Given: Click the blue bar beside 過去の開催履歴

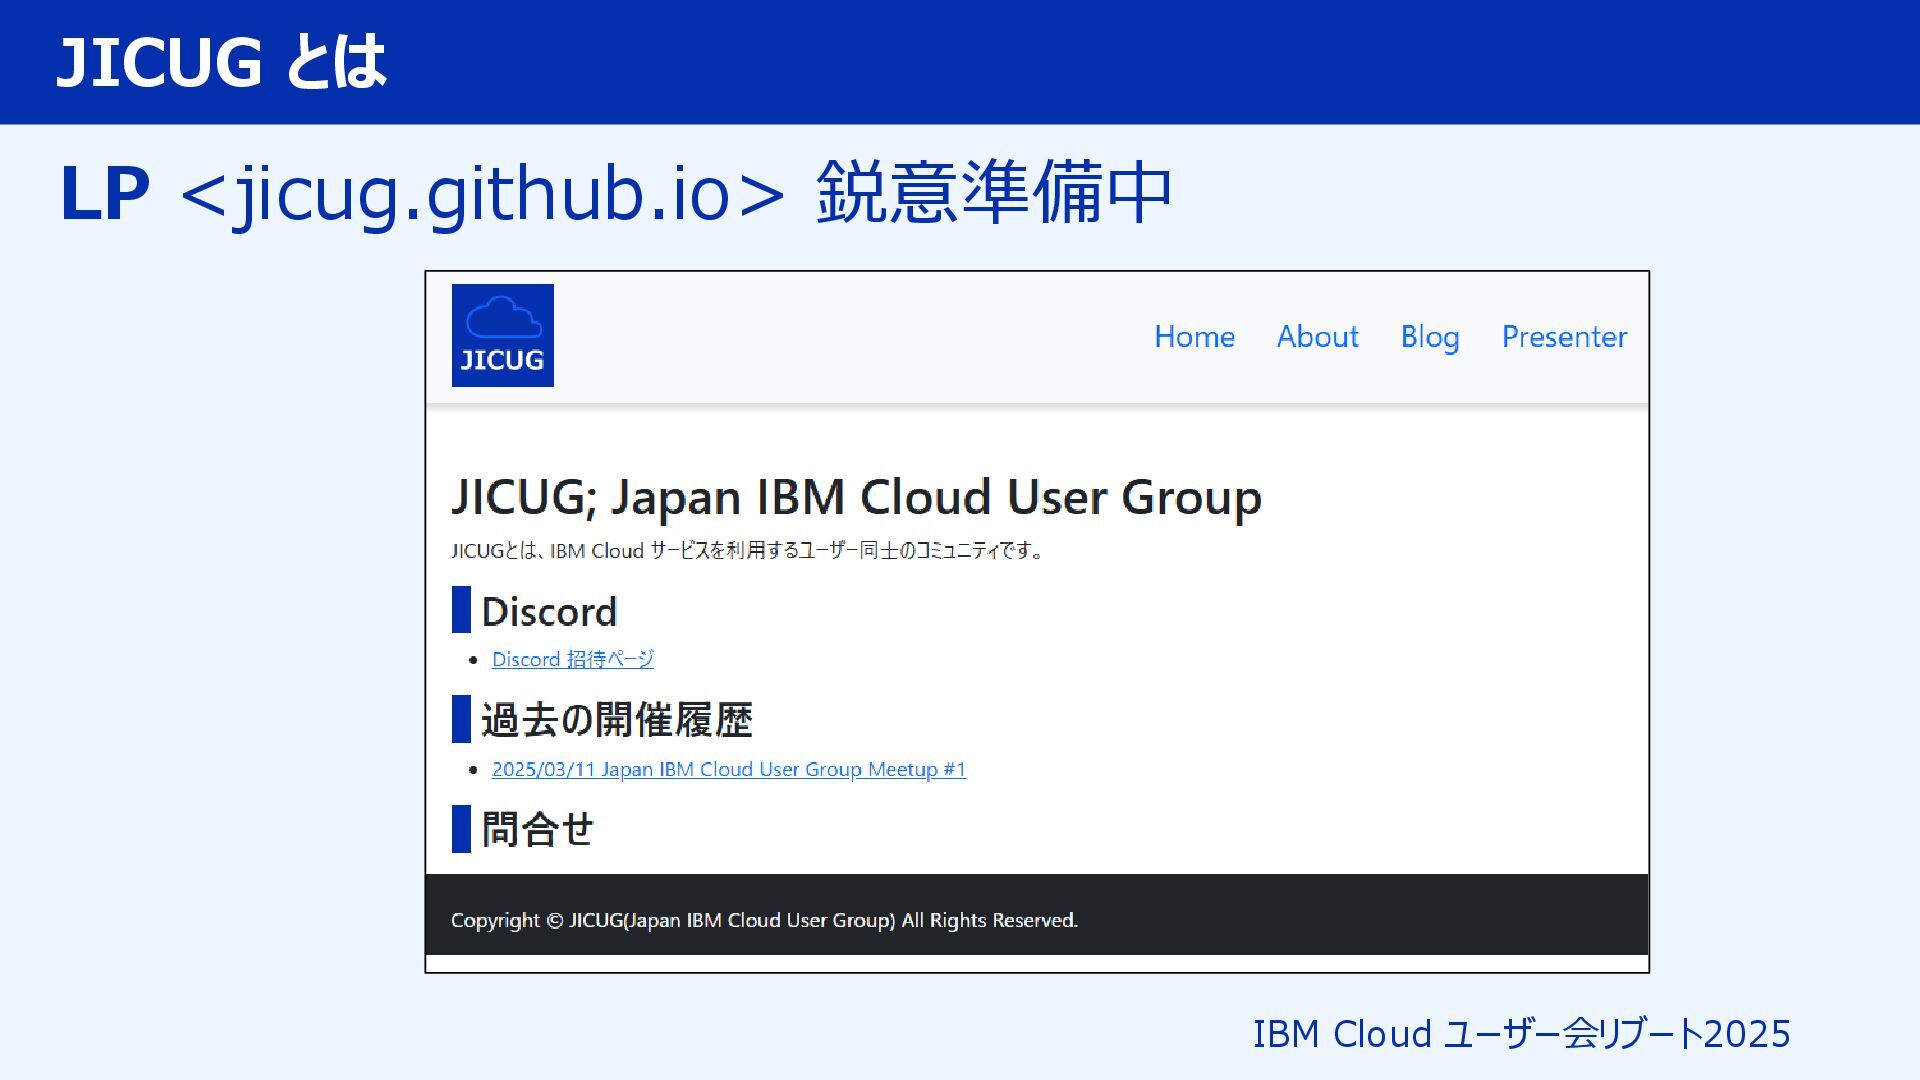Looking at the screenshot, I should [x=461, y=719].
